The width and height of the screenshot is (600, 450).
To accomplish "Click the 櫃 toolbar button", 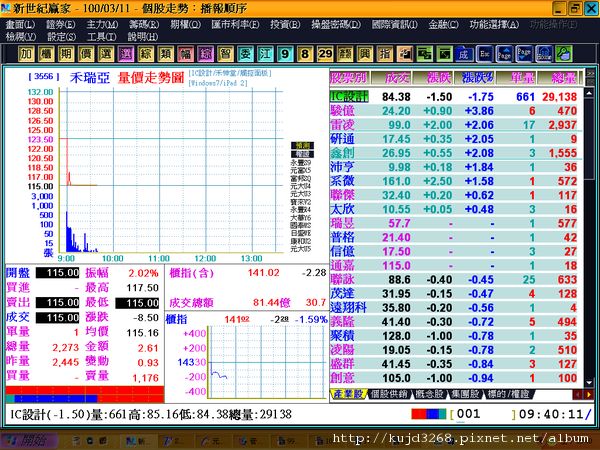I will pyautogui.click(x=46, y=54).
